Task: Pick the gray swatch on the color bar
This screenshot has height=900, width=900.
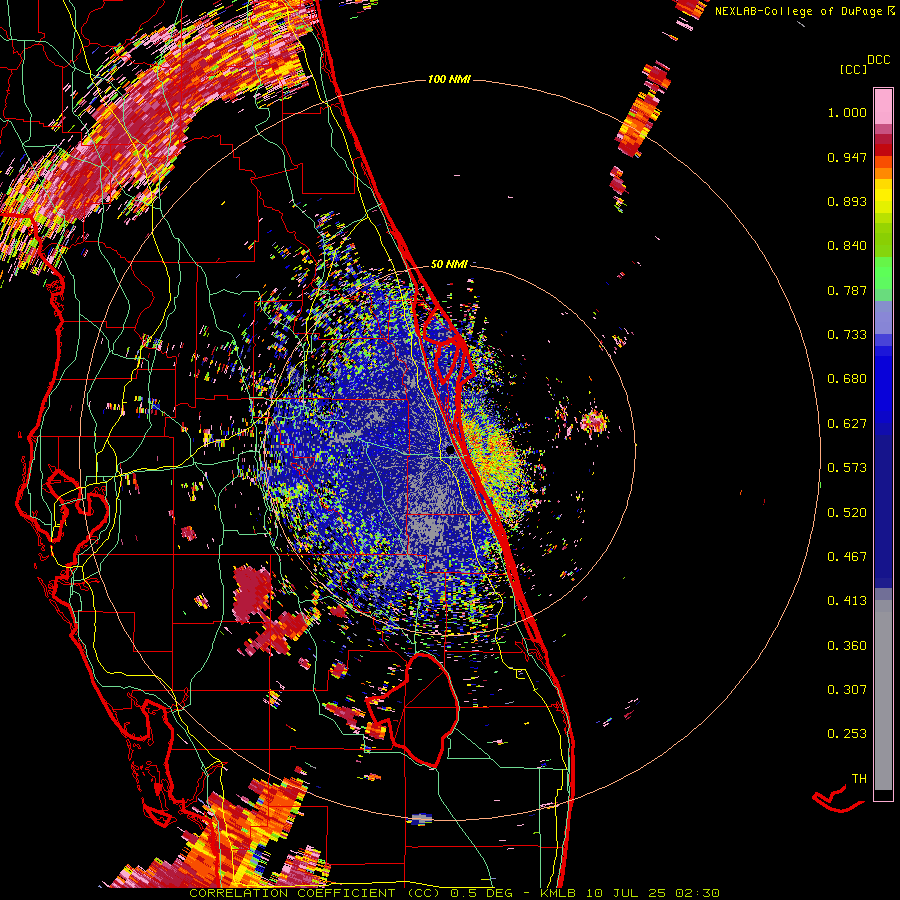Action: [x=883, y=695]
